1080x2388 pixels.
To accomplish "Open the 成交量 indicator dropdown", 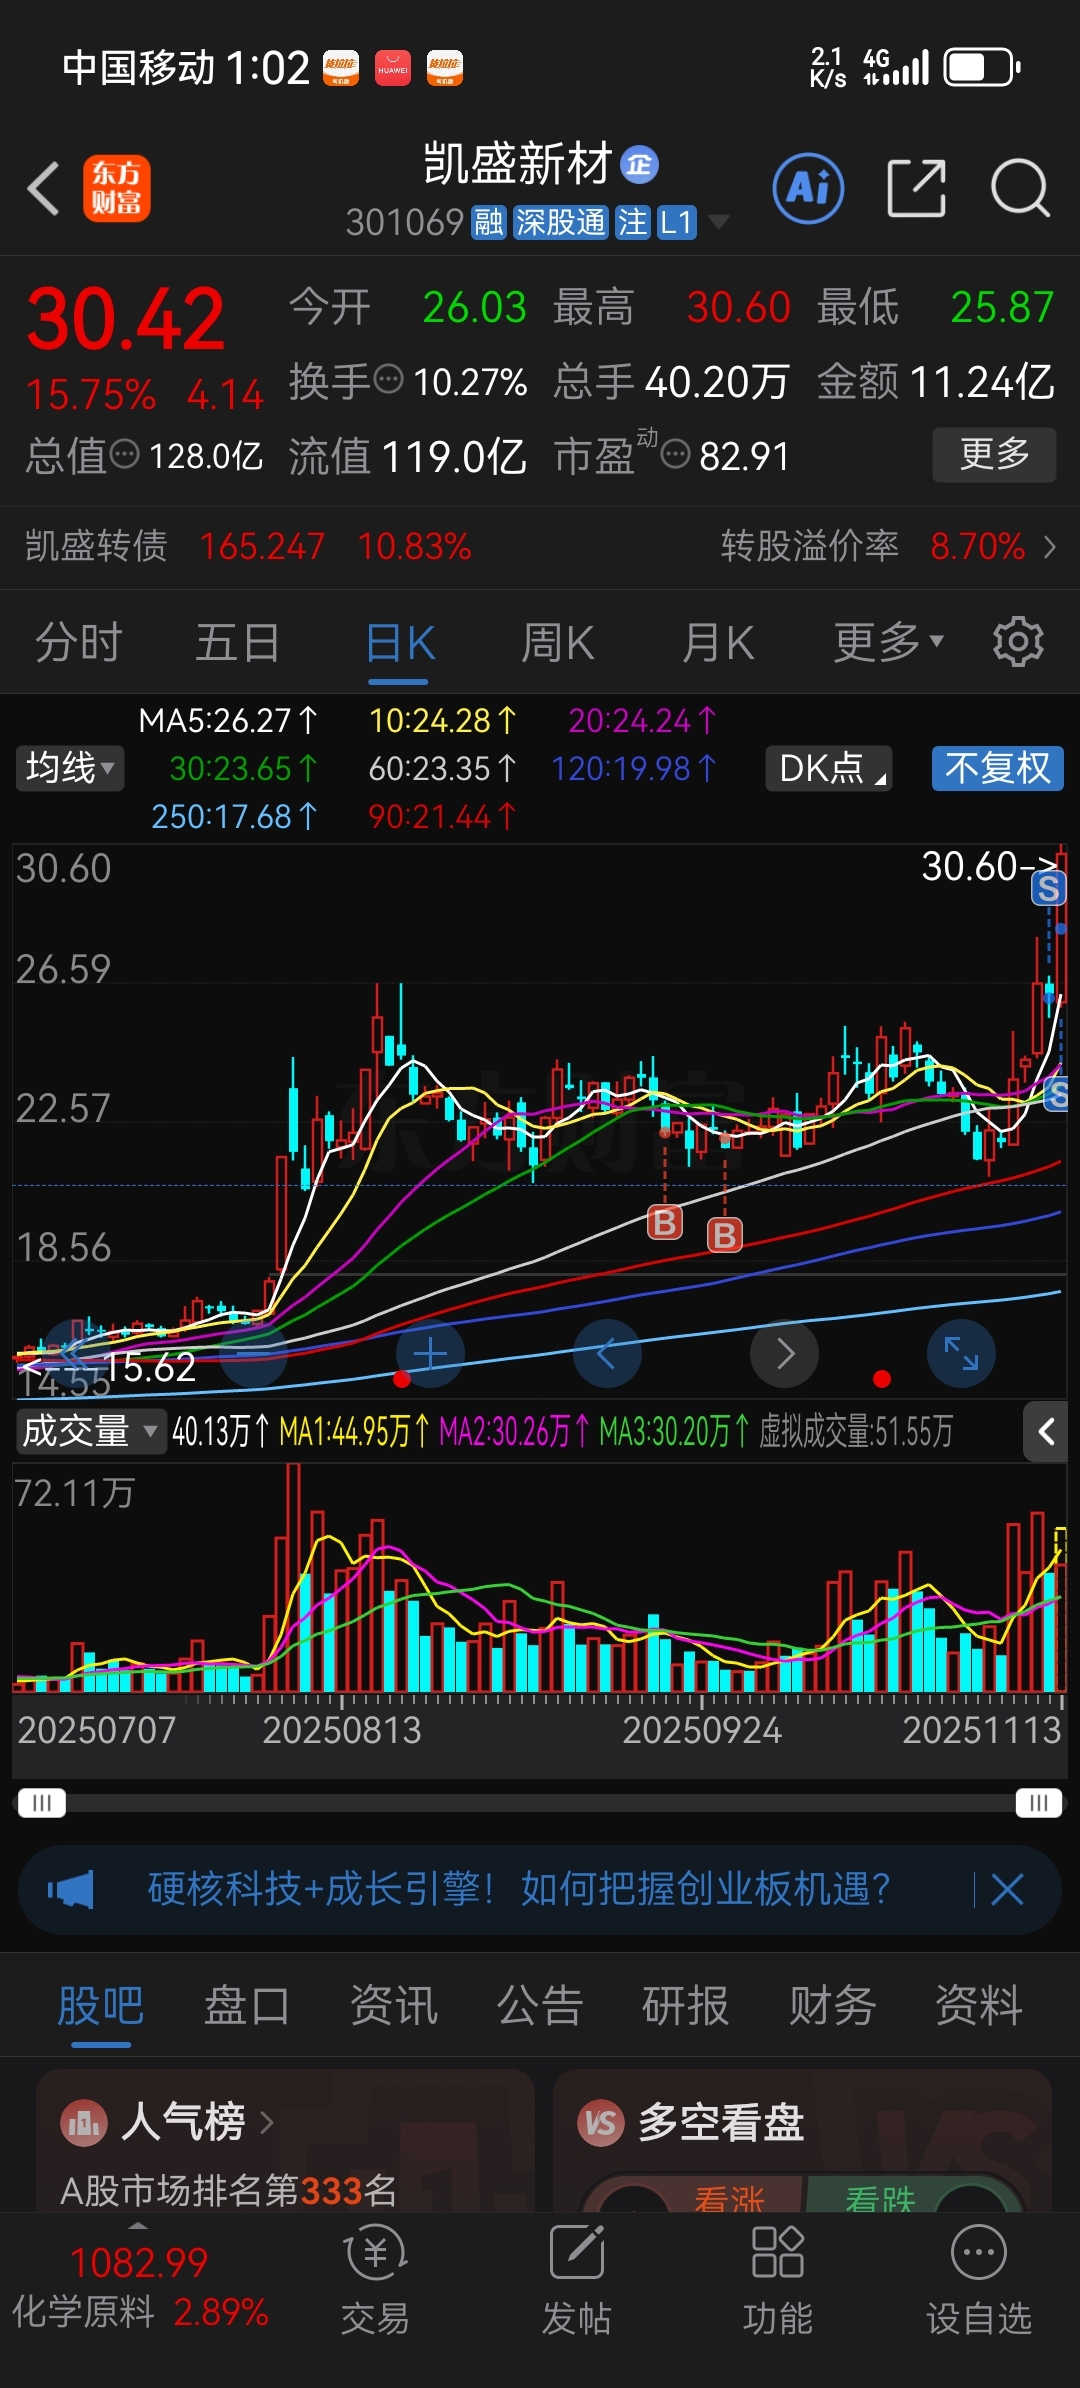I will [x=90, y=1432].
